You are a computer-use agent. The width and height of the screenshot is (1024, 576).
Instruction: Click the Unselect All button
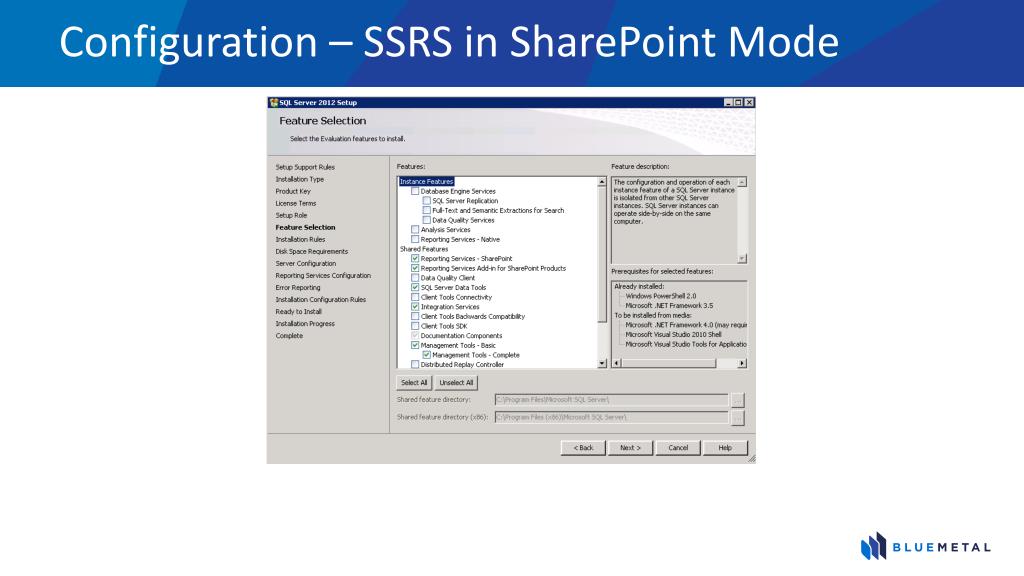(x=456, y=383)
